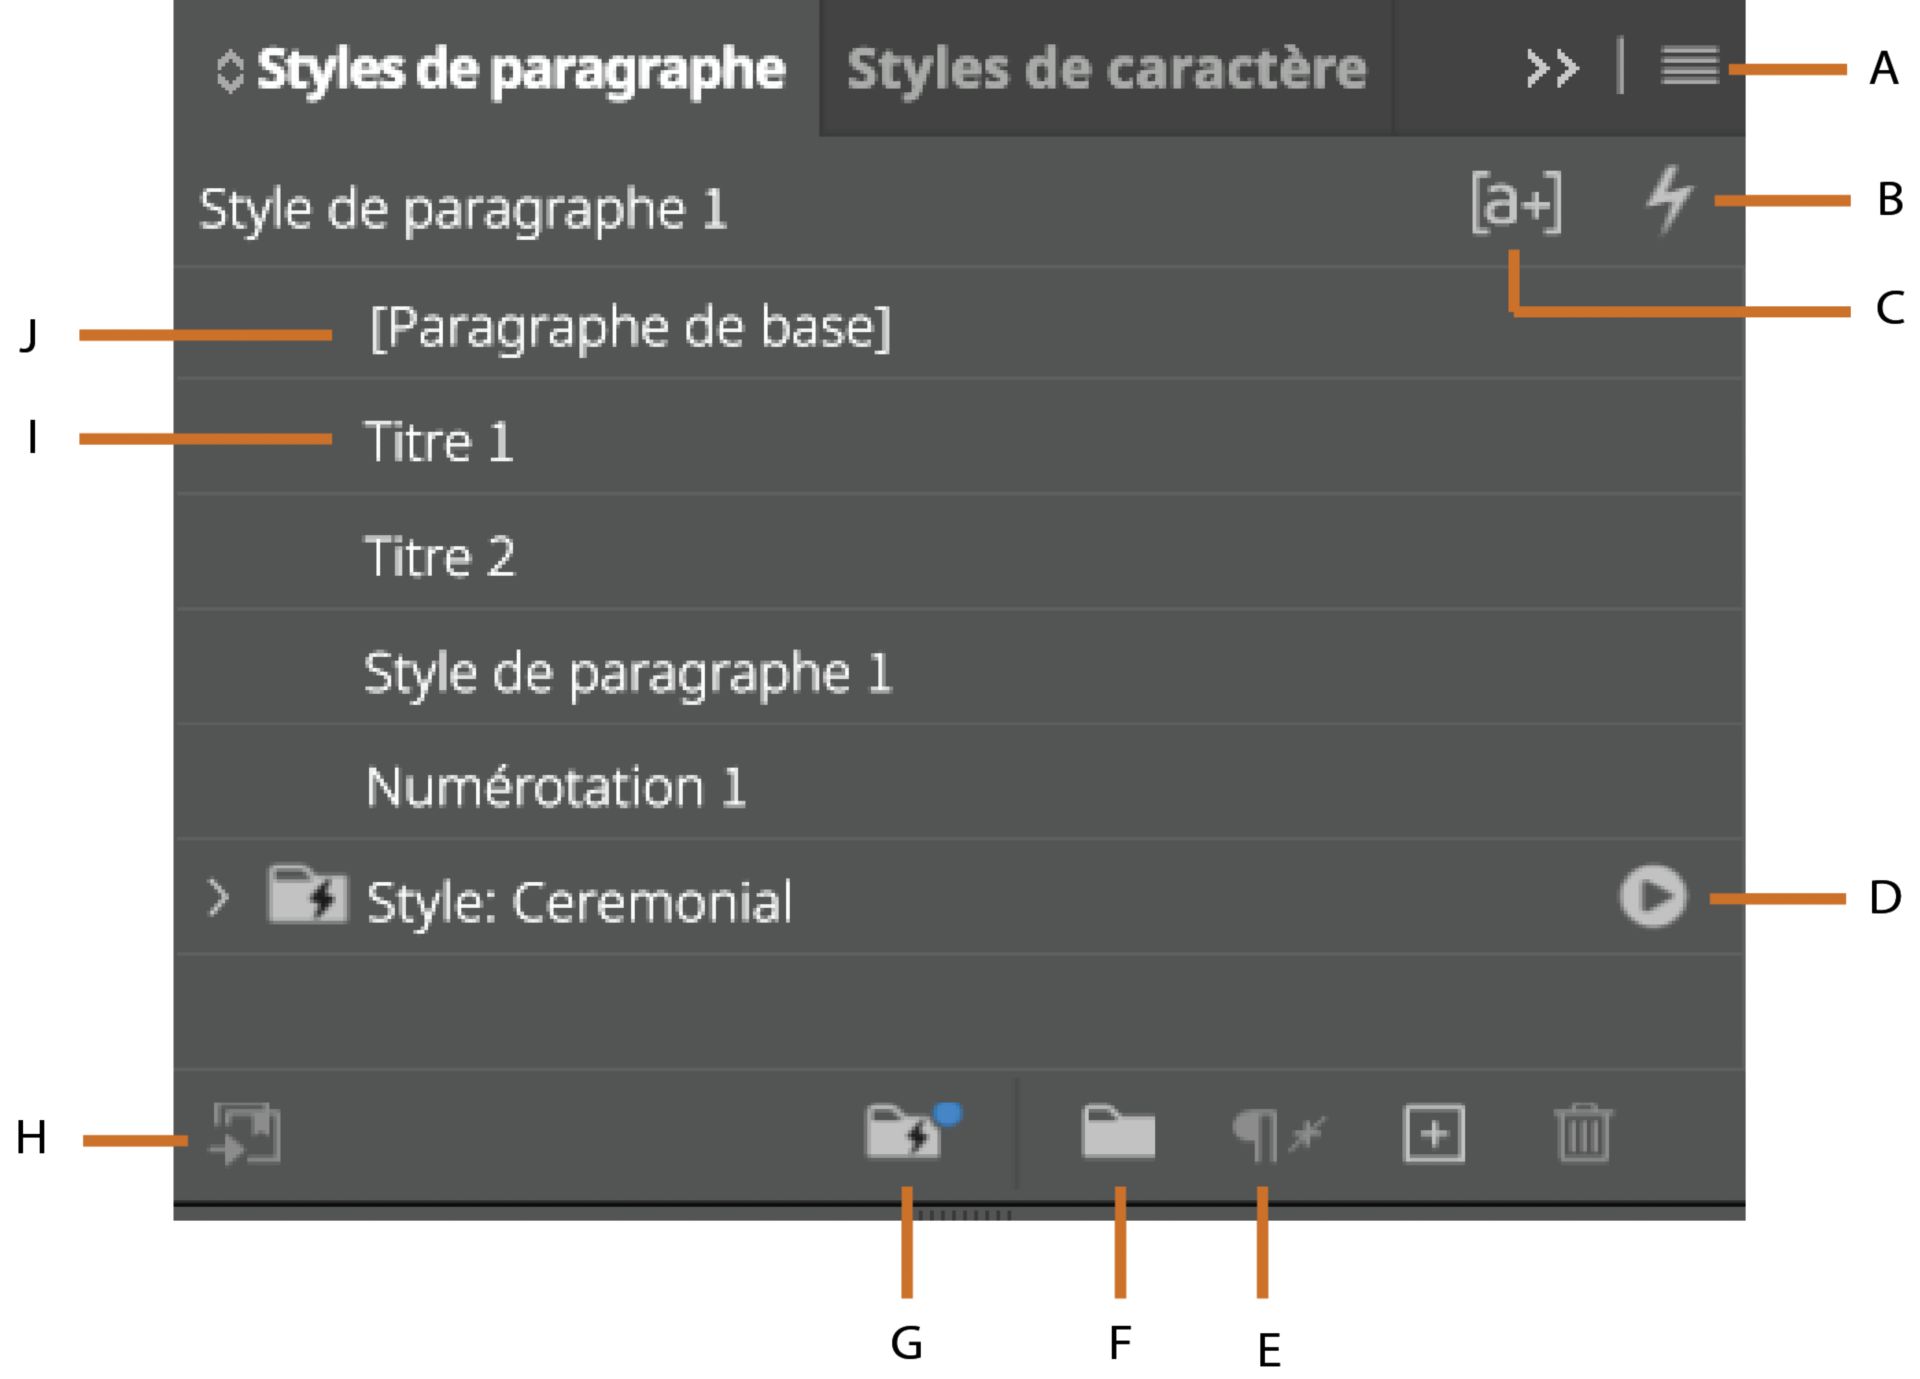Screen dimensions: 1920x1379
Task: Click the lightning bolt style override icon
Action: point(1669,203)
